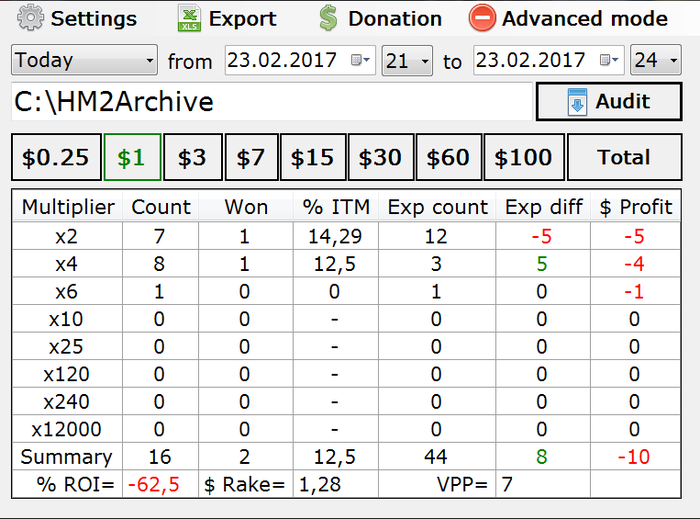Image resolution: width=700 pixels, height=519 pixels.
Task: Click the Settings label
Action: pos(94,19)
